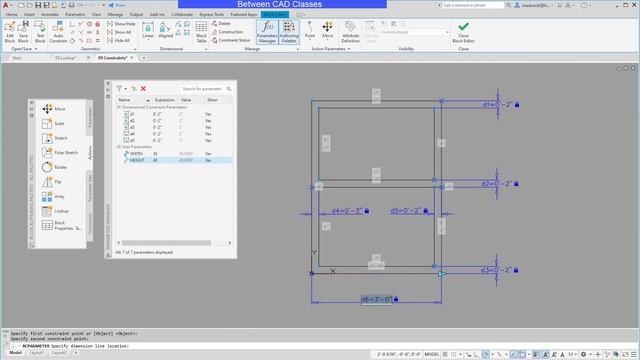Click the d5=0'-2" dimension label in drawing

[406, 211]
